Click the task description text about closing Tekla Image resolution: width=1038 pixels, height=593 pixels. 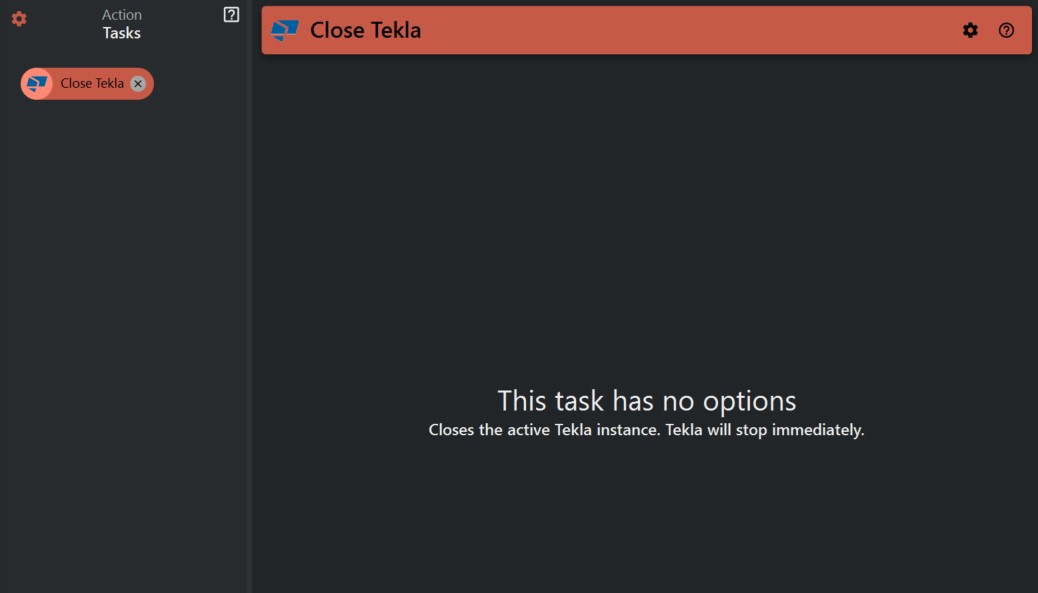(x=647, y=430)
